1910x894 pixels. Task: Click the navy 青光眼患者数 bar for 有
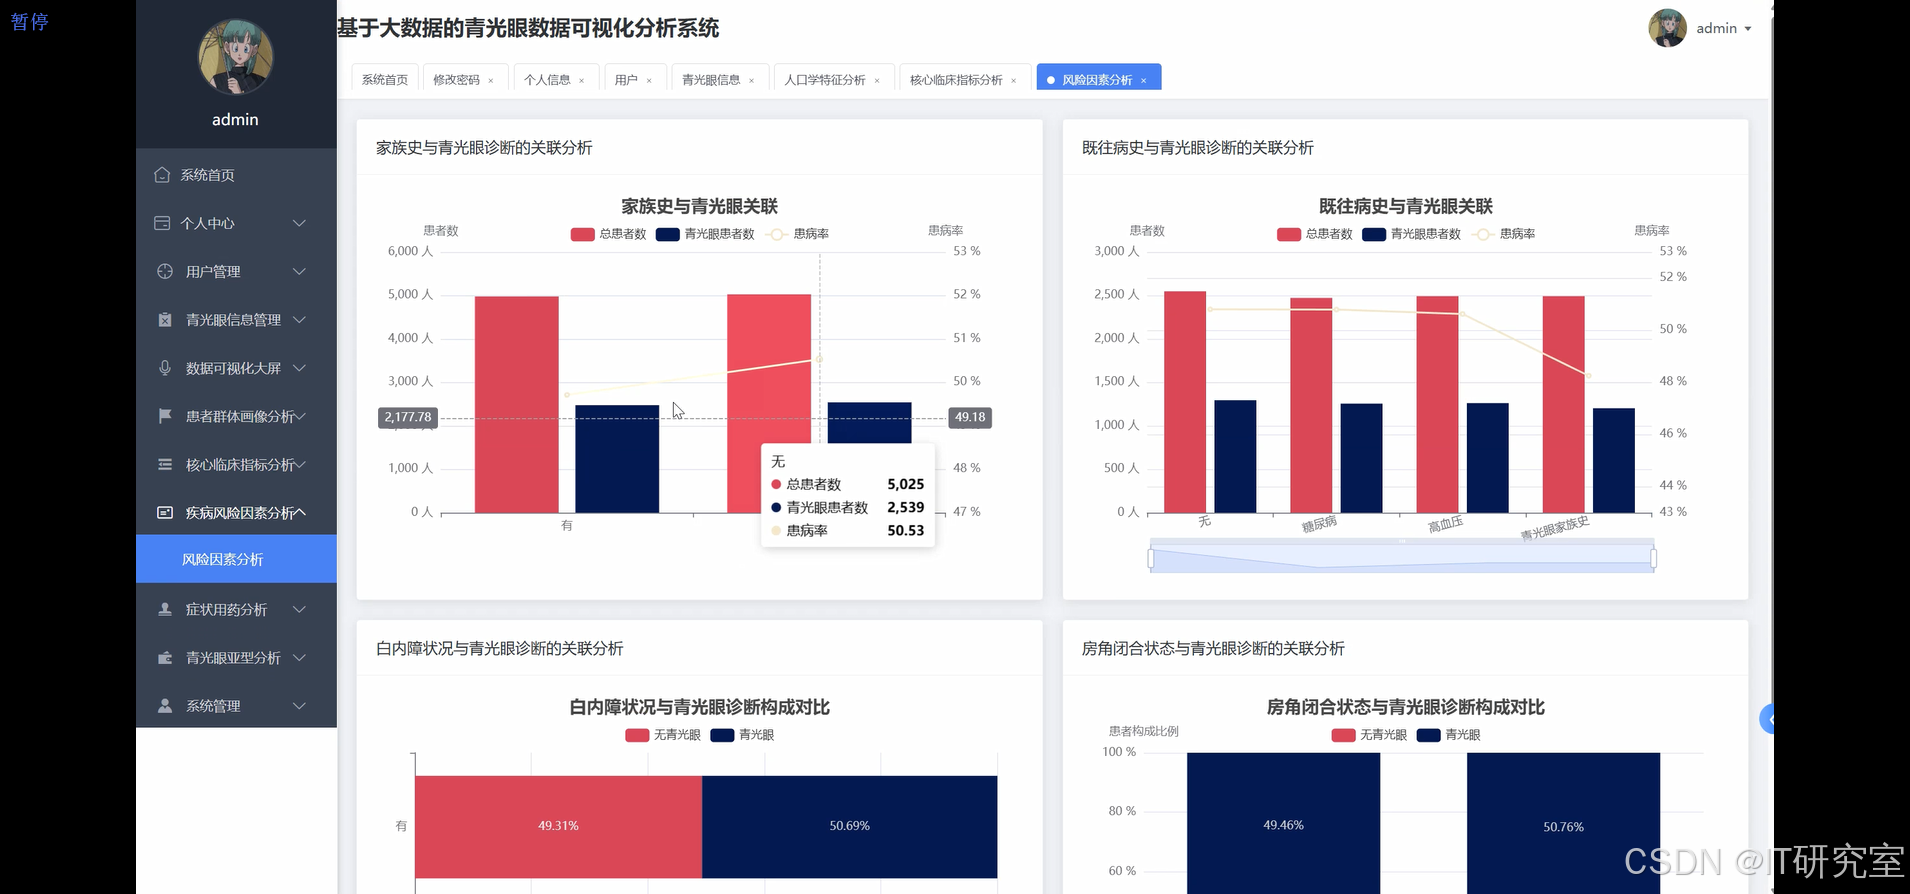617,459
